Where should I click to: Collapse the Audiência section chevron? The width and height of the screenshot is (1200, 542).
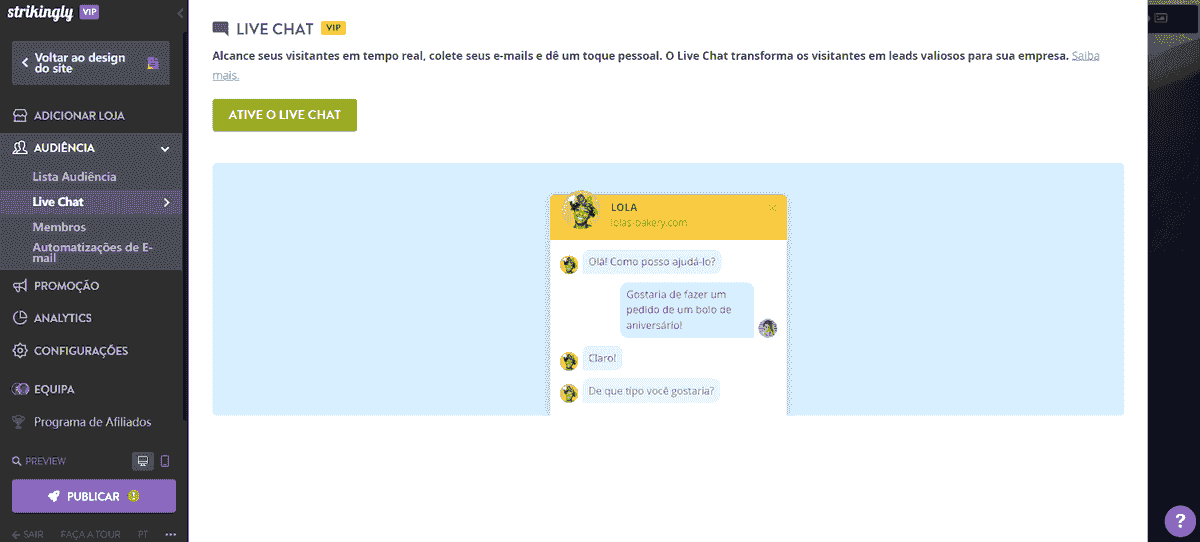point(165,148)
